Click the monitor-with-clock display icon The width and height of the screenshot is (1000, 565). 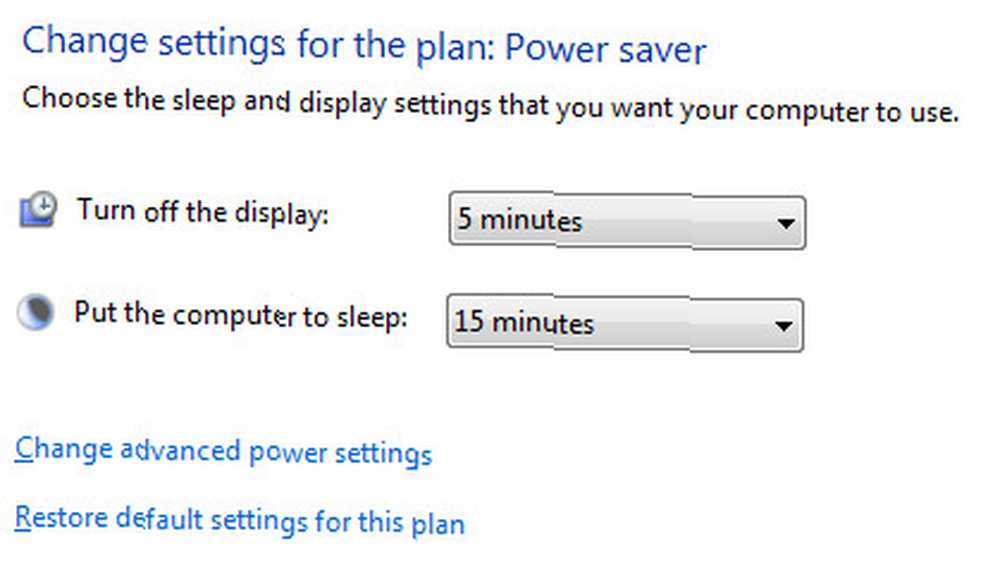coord(38,209)
